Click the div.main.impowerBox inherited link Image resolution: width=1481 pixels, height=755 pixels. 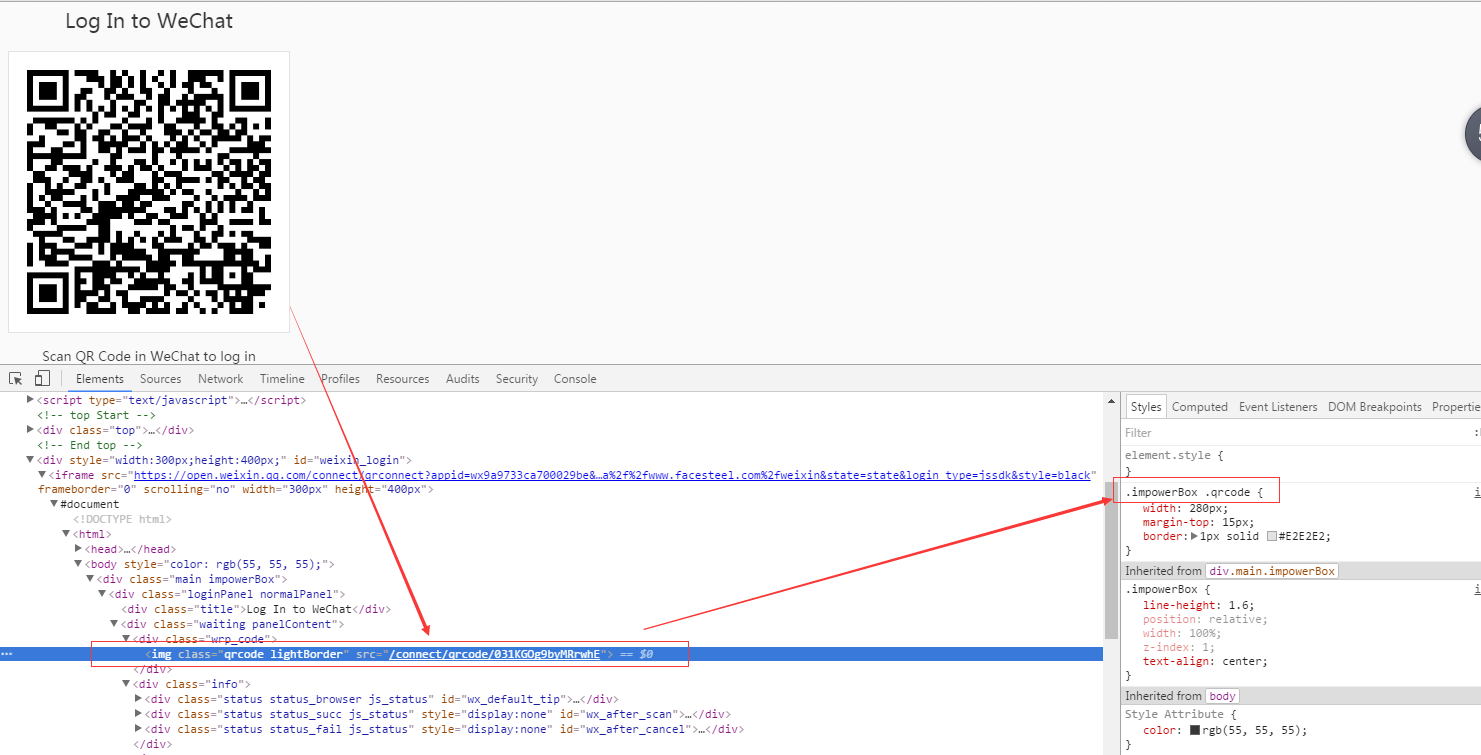[x=1271, y=571]
